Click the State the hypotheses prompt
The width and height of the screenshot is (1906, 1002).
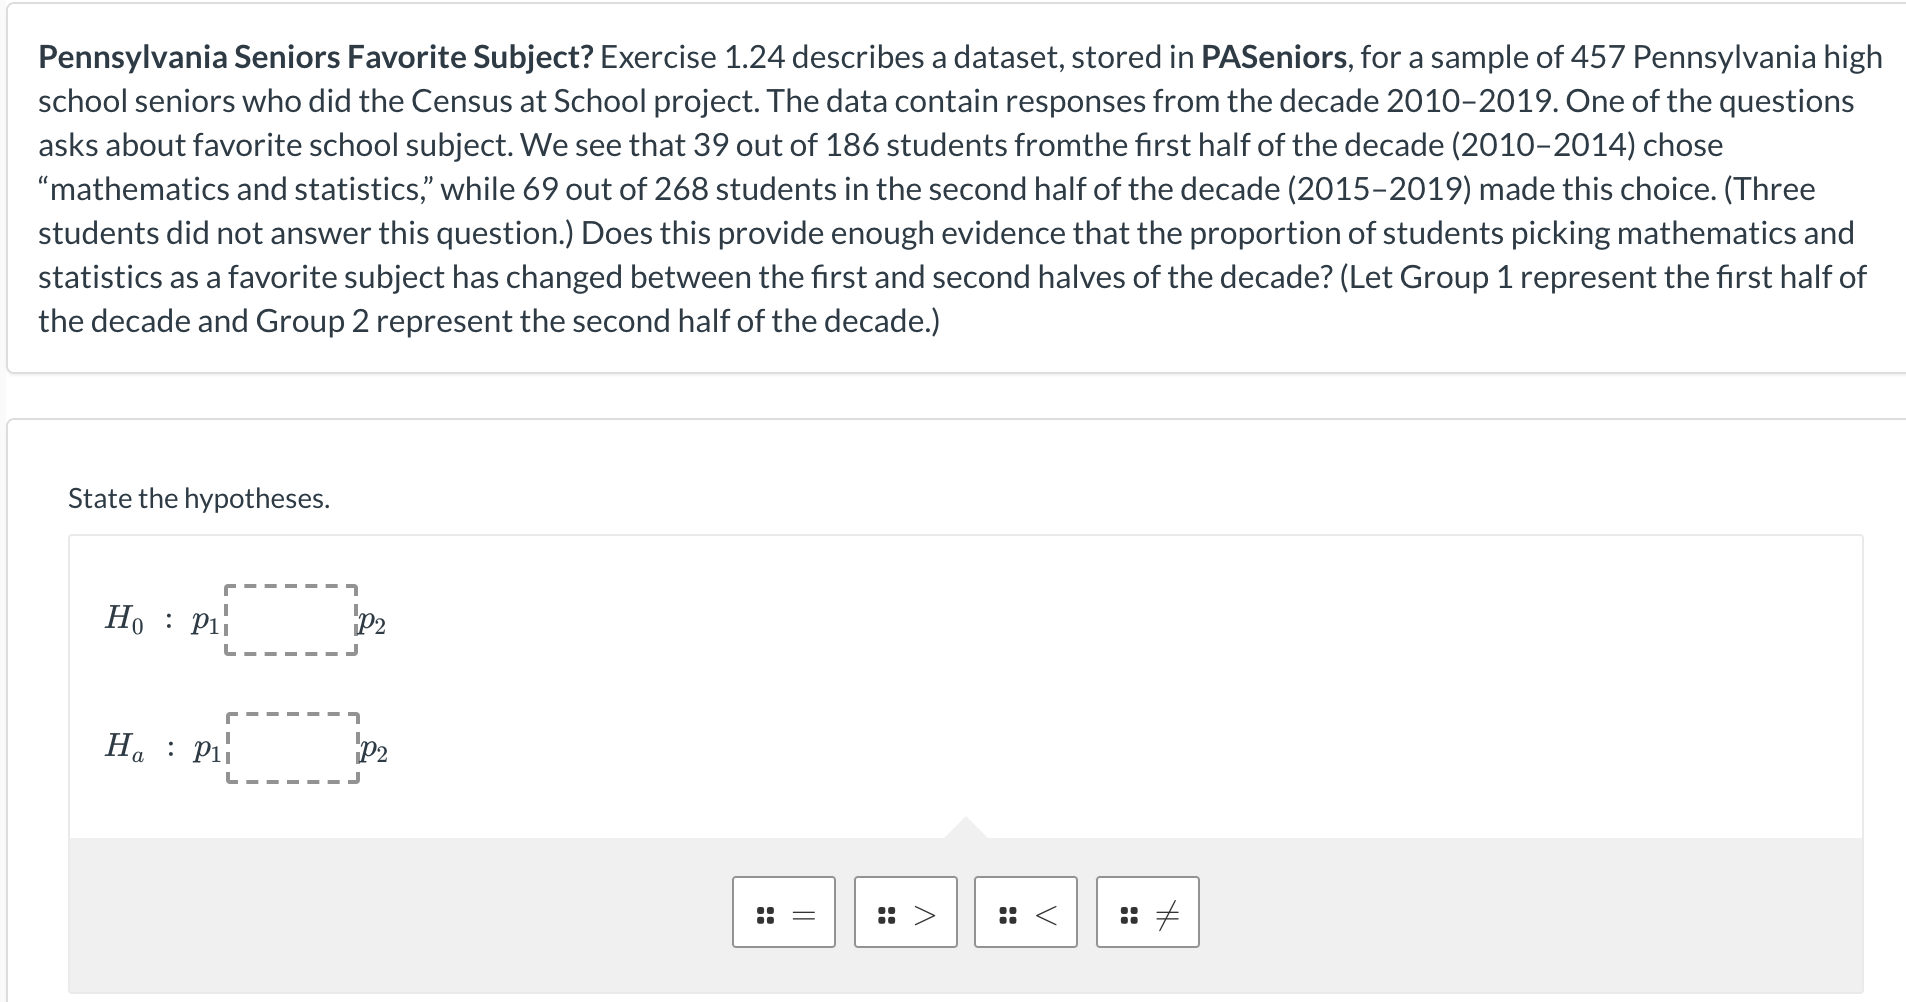[x=198, y=497]
